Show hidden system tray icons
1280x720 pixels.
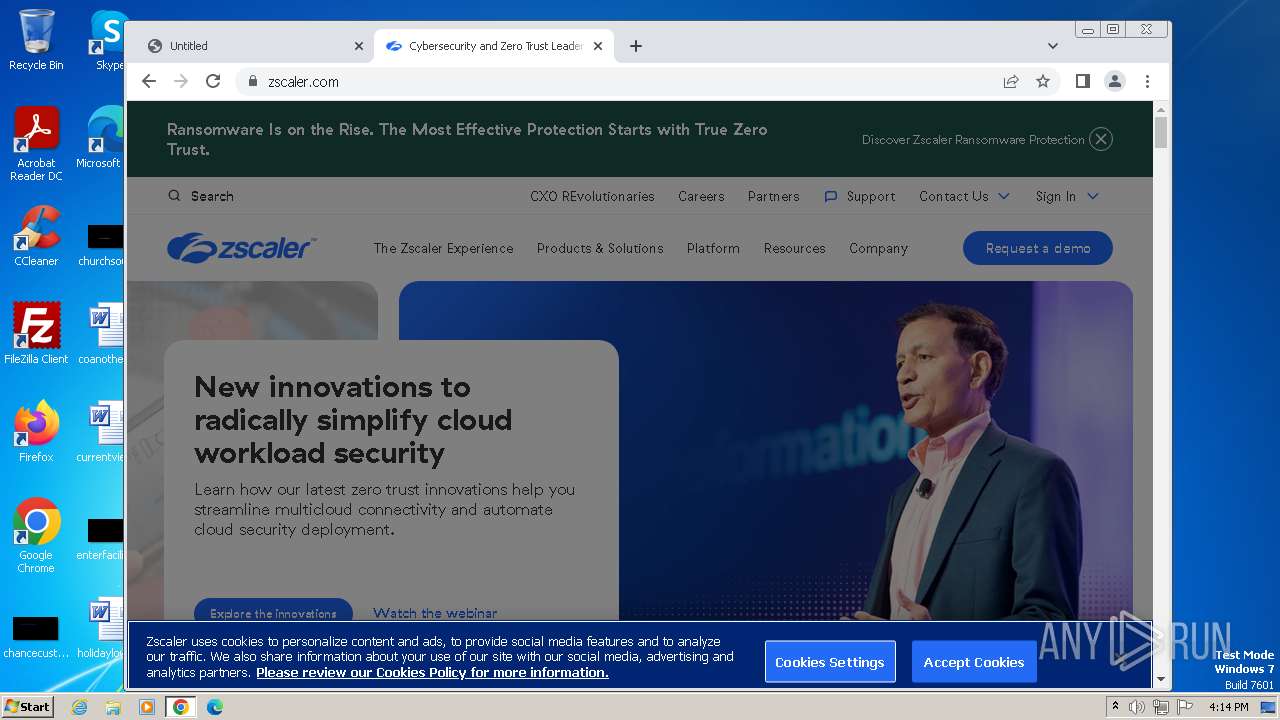pos(1115,707)
